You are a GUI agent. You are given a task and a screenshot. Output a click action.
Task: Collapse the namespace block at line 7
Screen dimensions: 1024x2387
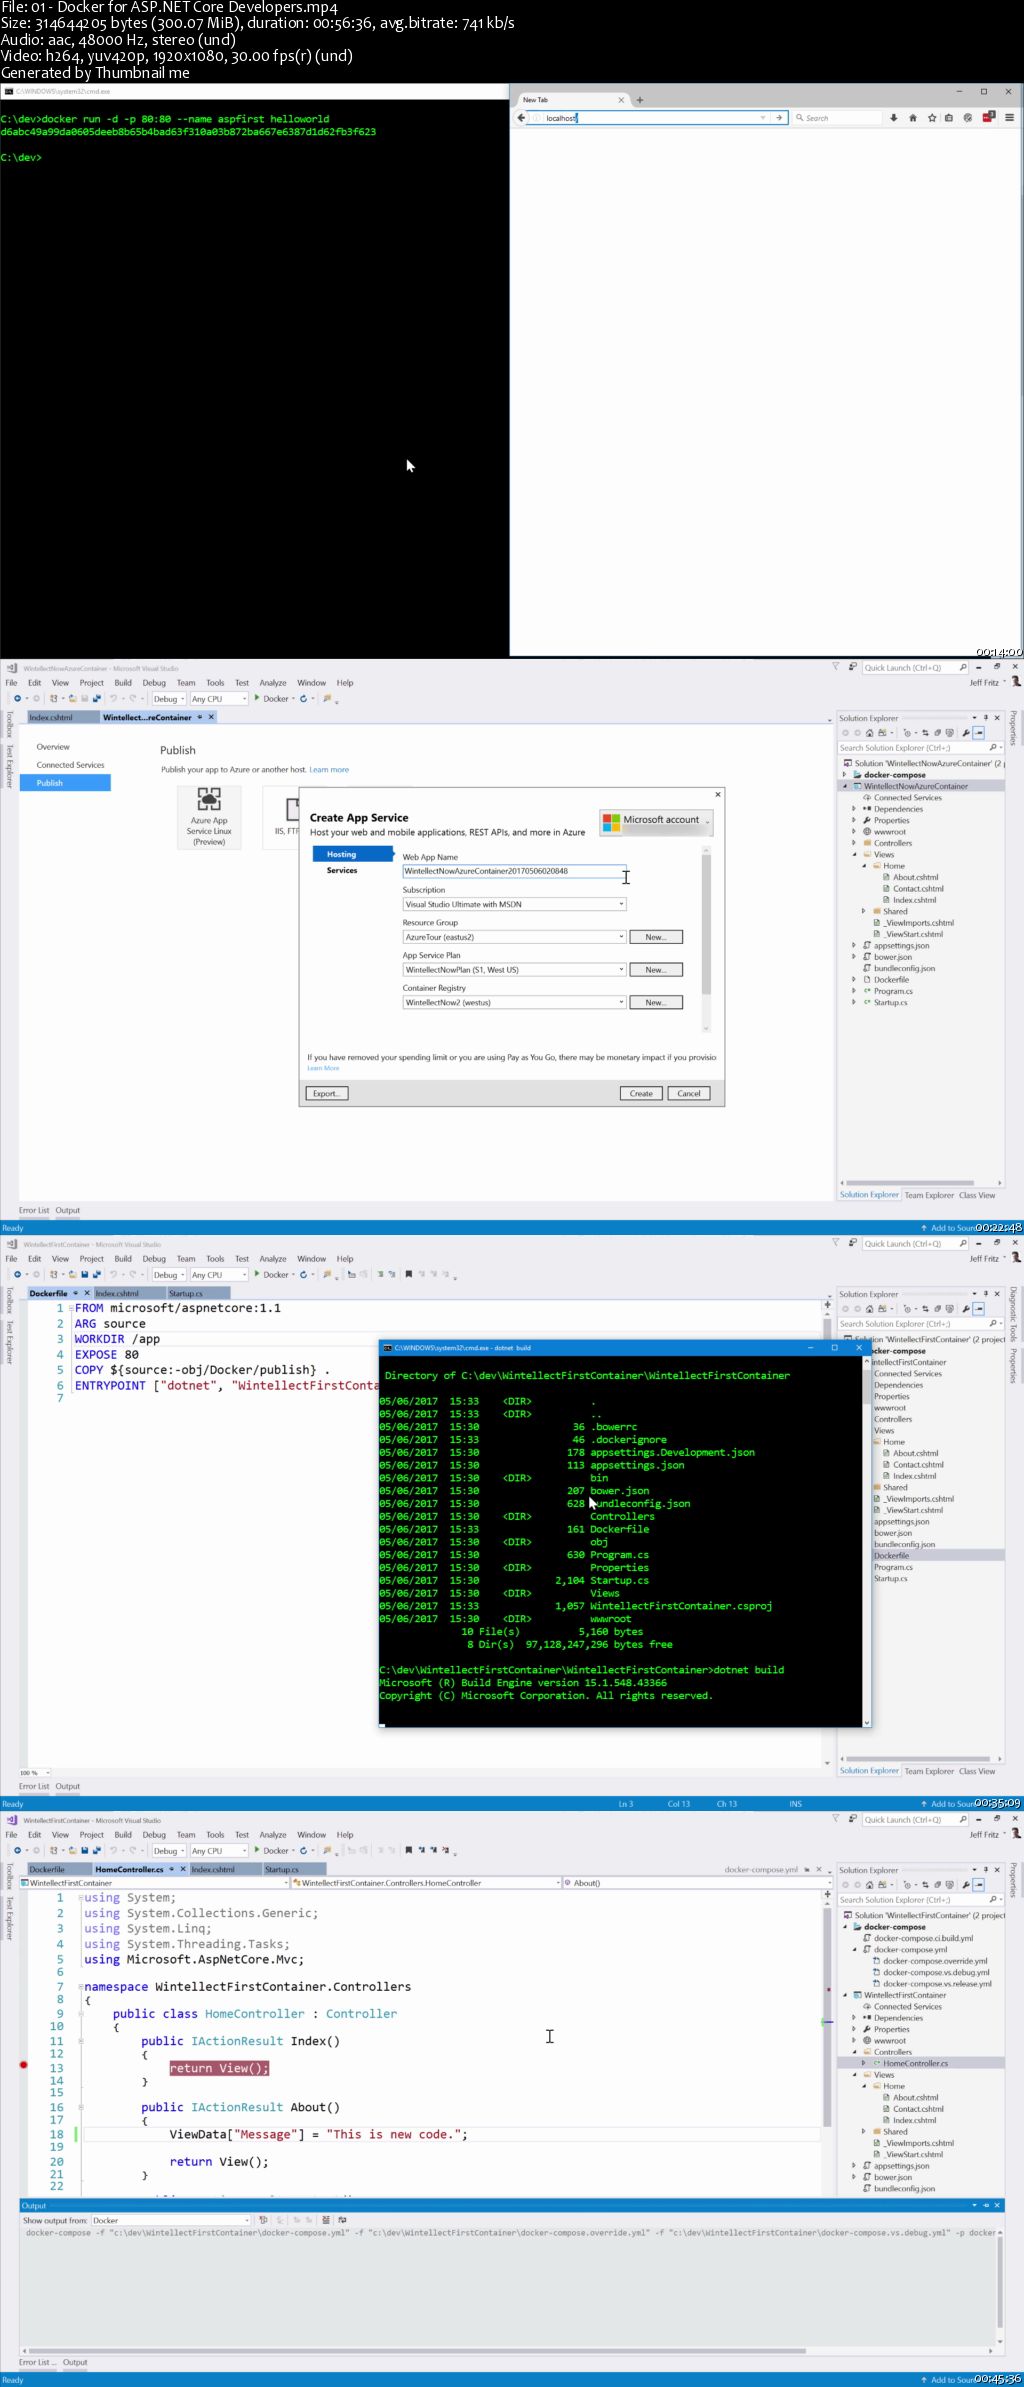(81, 1987)
